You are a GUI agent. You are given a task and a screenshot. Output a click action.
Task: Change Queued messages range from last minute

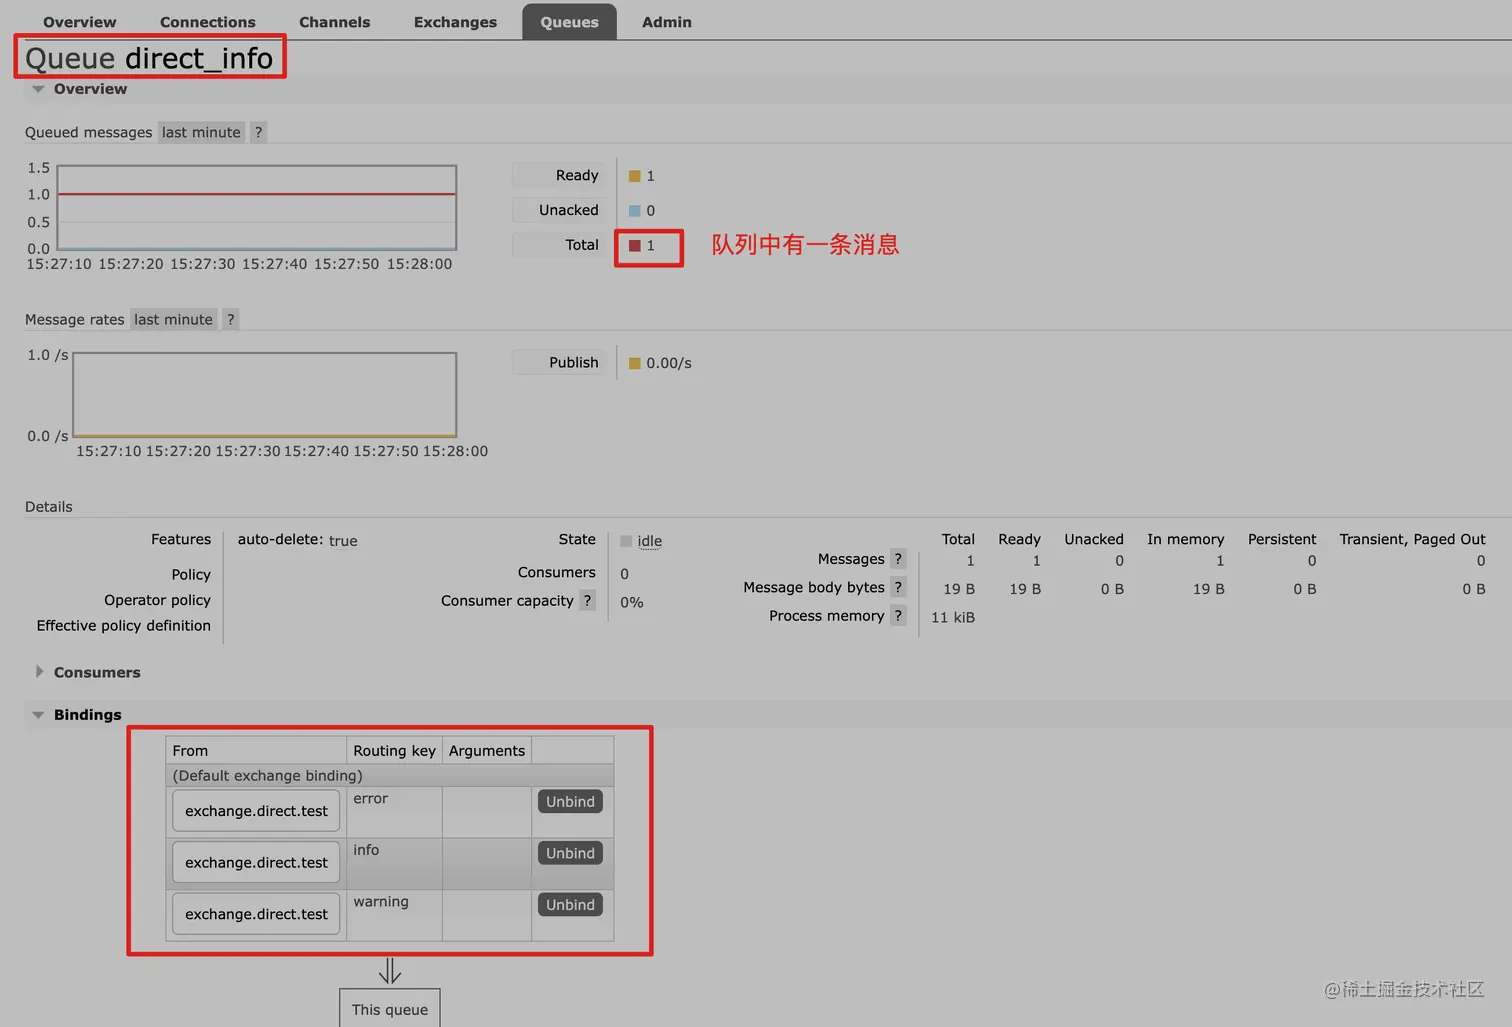[x=201, y=132]
